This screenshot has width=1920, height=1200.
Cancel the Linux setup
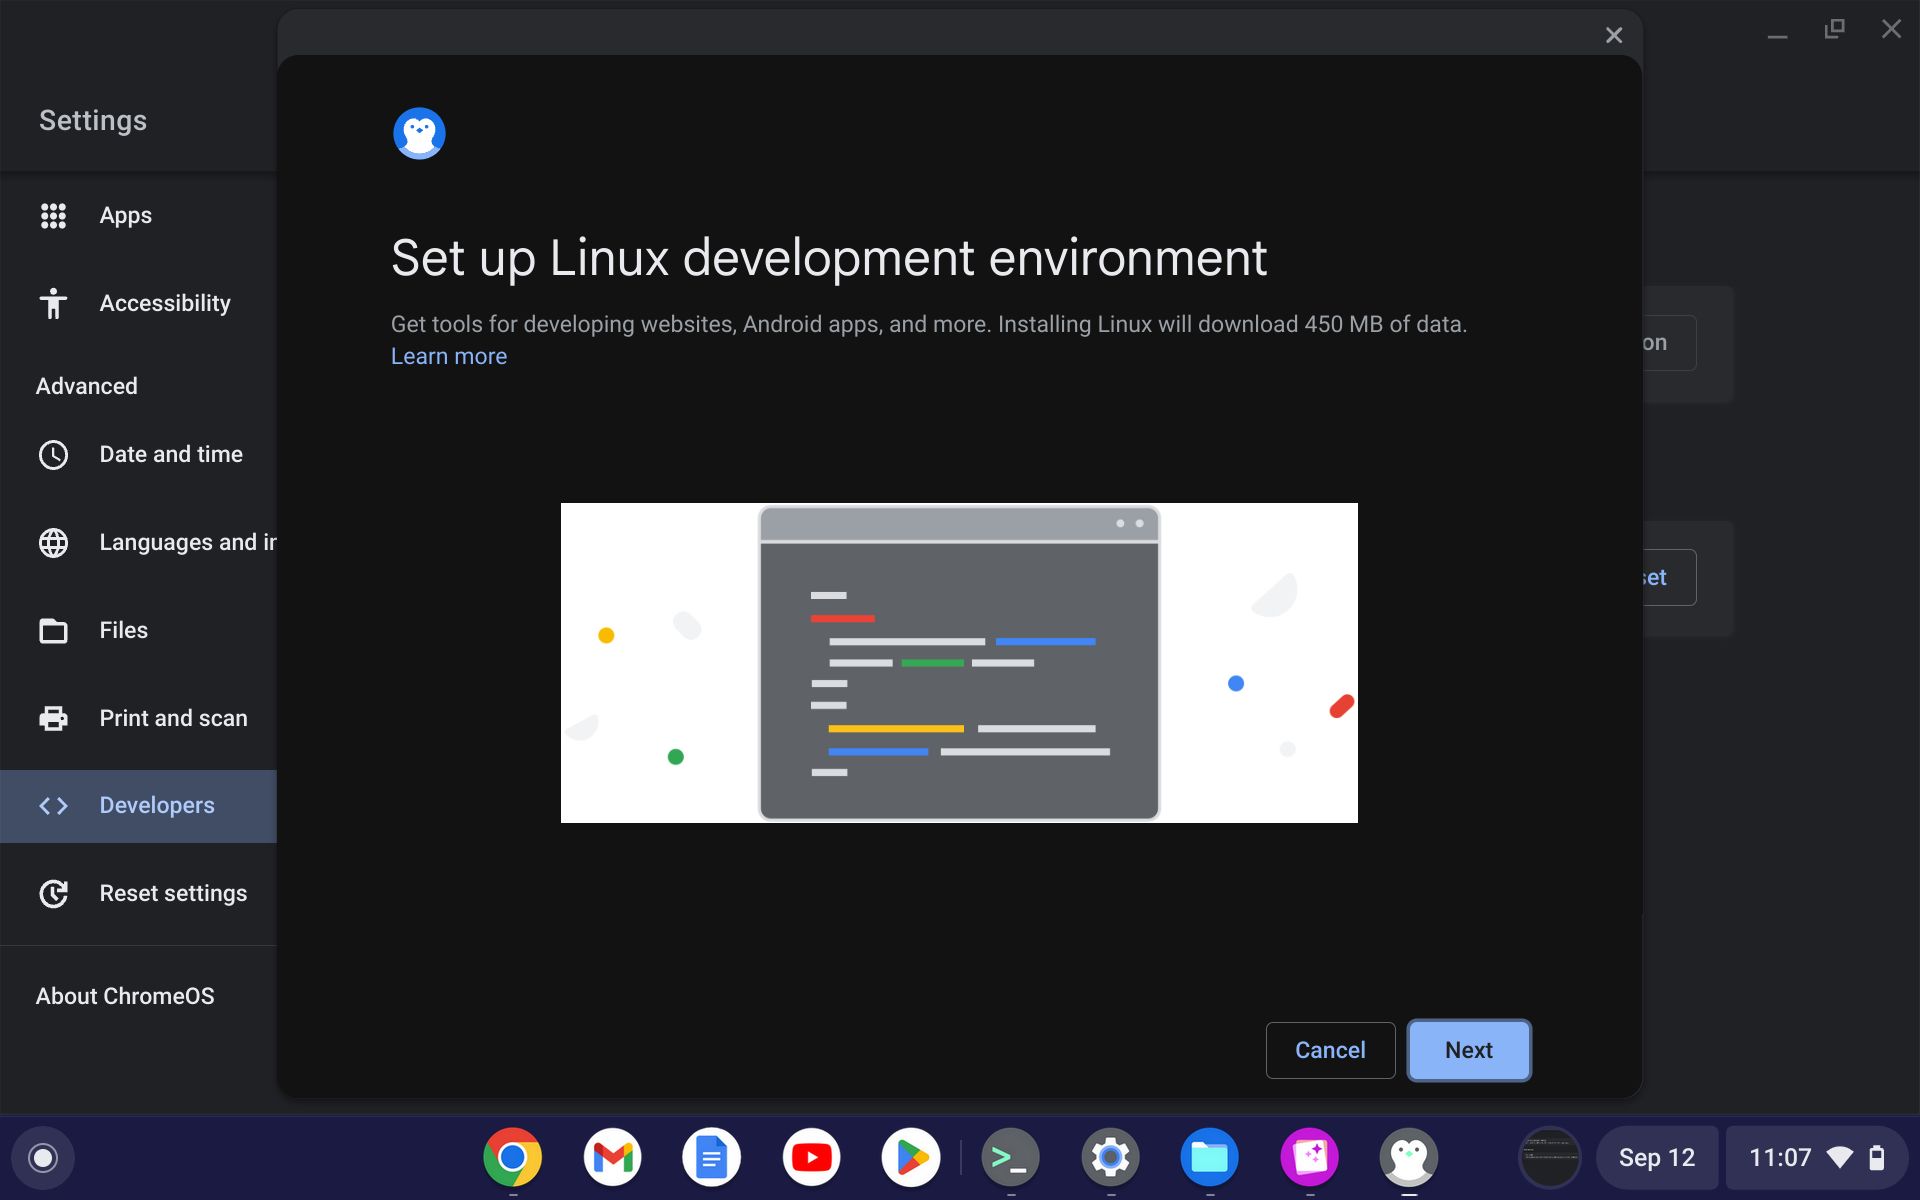[x=1329, y=1050]
